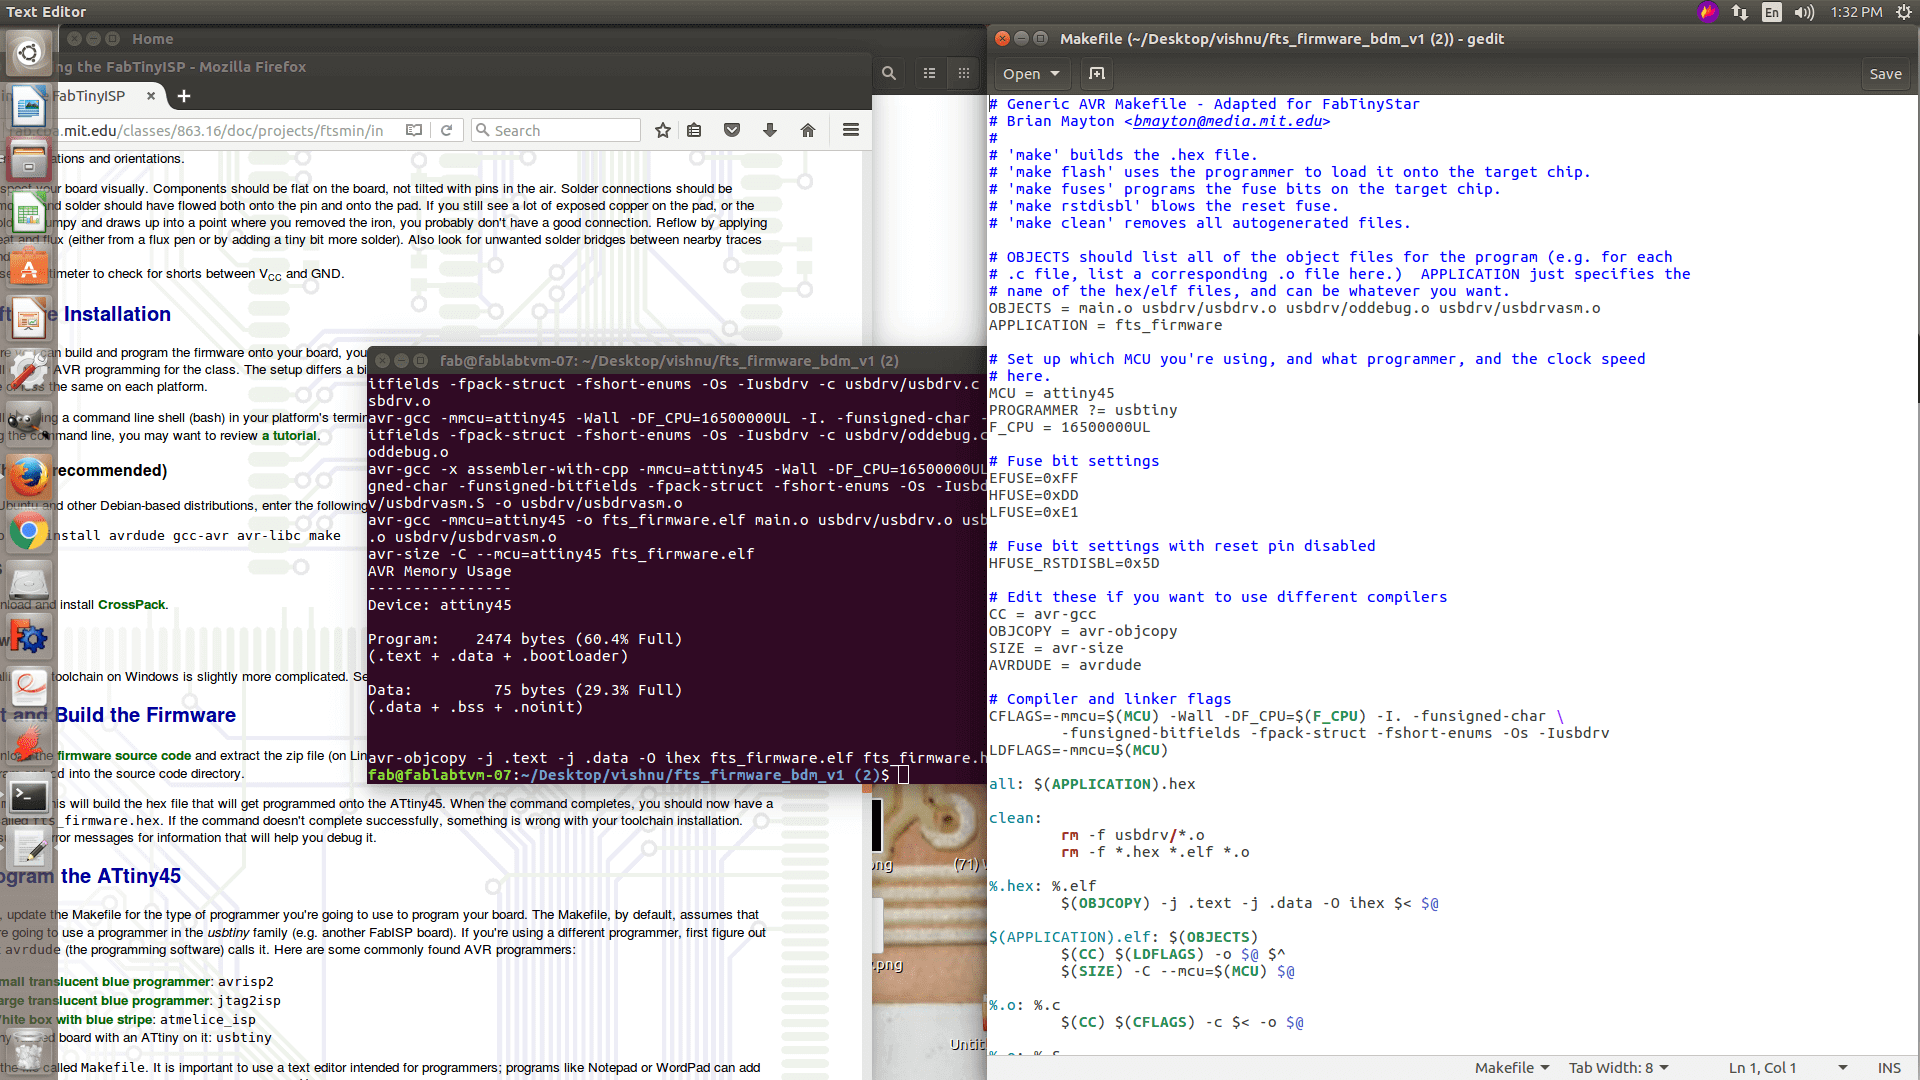
Task: Launch LibreOffice Writer from the dock
Action: 29,108
